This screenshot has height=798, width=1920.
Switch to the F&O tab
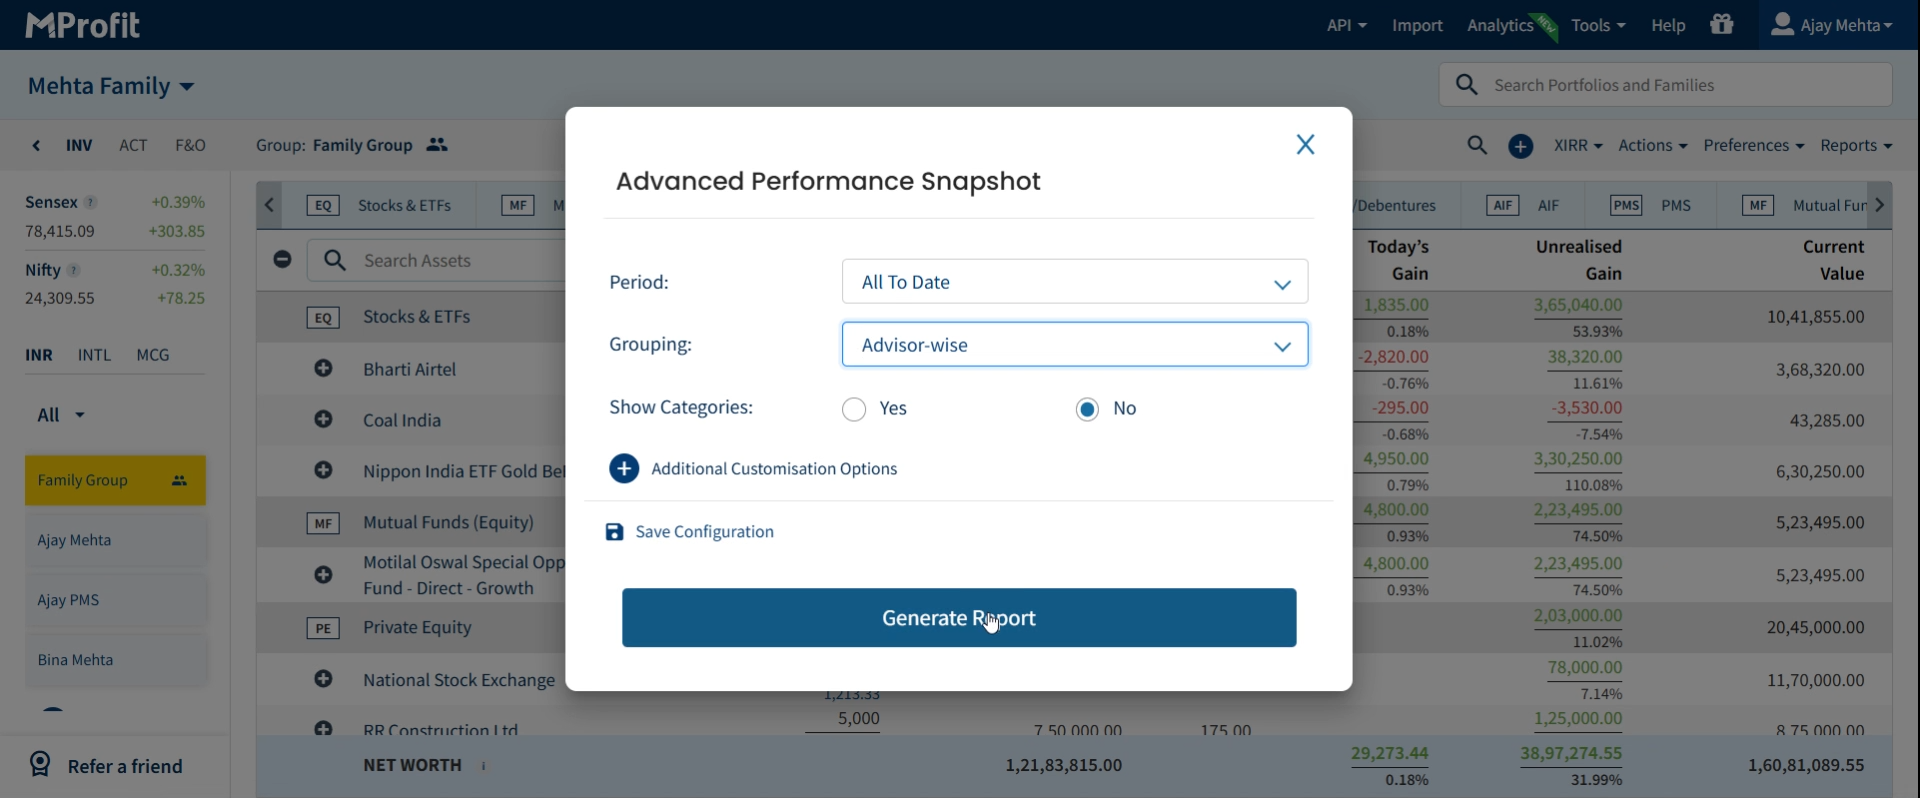pos(190,146)
